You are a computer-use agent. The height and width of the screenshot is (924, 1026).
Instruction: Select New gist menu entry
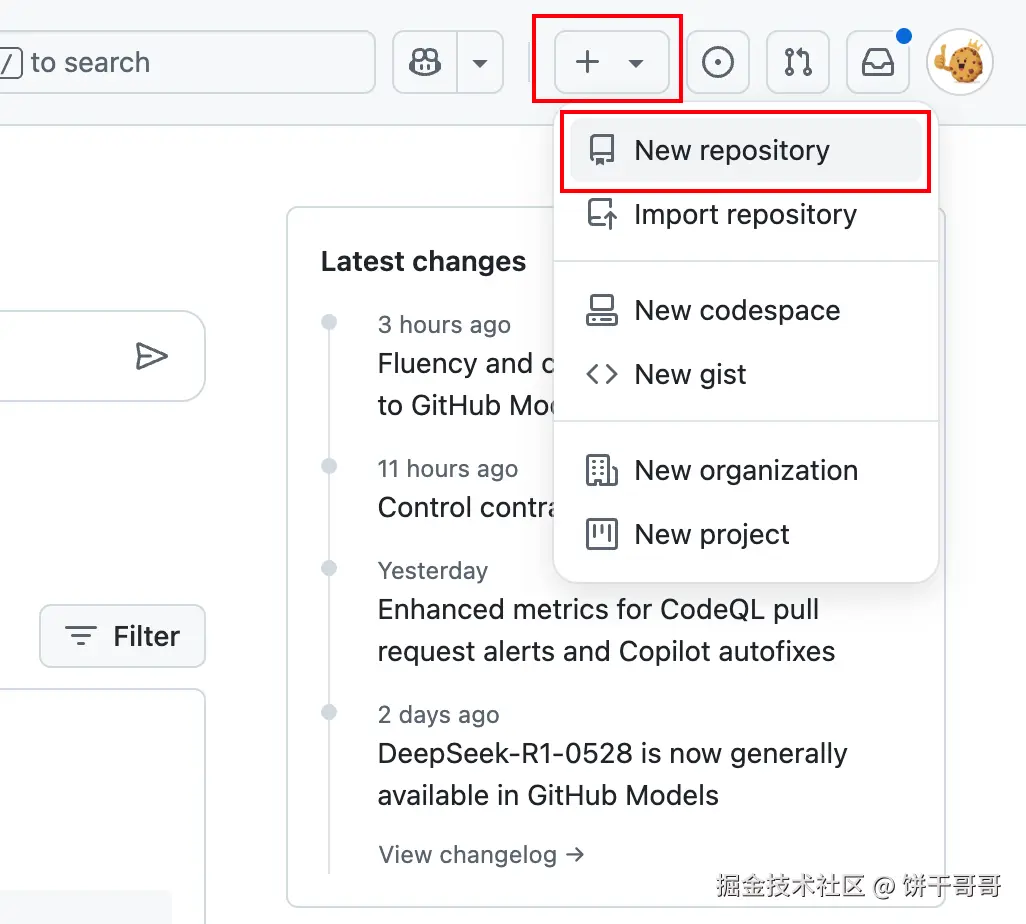746,374
